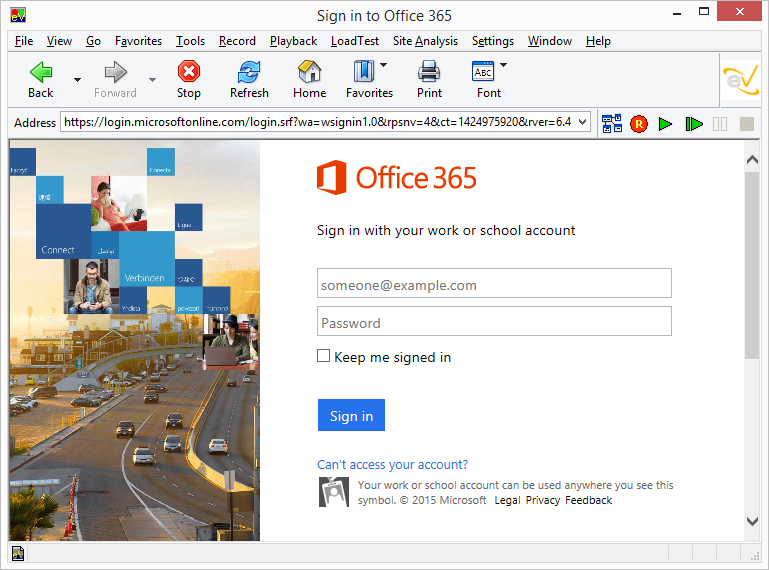Click the Office 365 logo

(396, 178)
